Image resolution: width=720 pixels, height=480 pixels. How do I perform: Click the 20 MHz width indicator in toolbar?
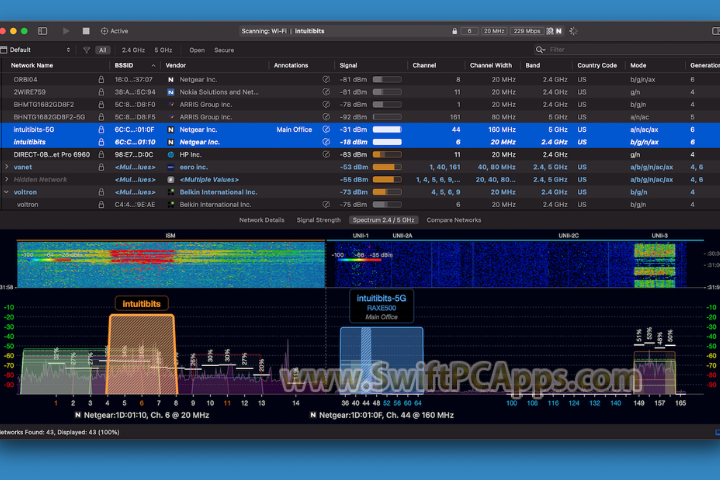(x=494, y=31)
